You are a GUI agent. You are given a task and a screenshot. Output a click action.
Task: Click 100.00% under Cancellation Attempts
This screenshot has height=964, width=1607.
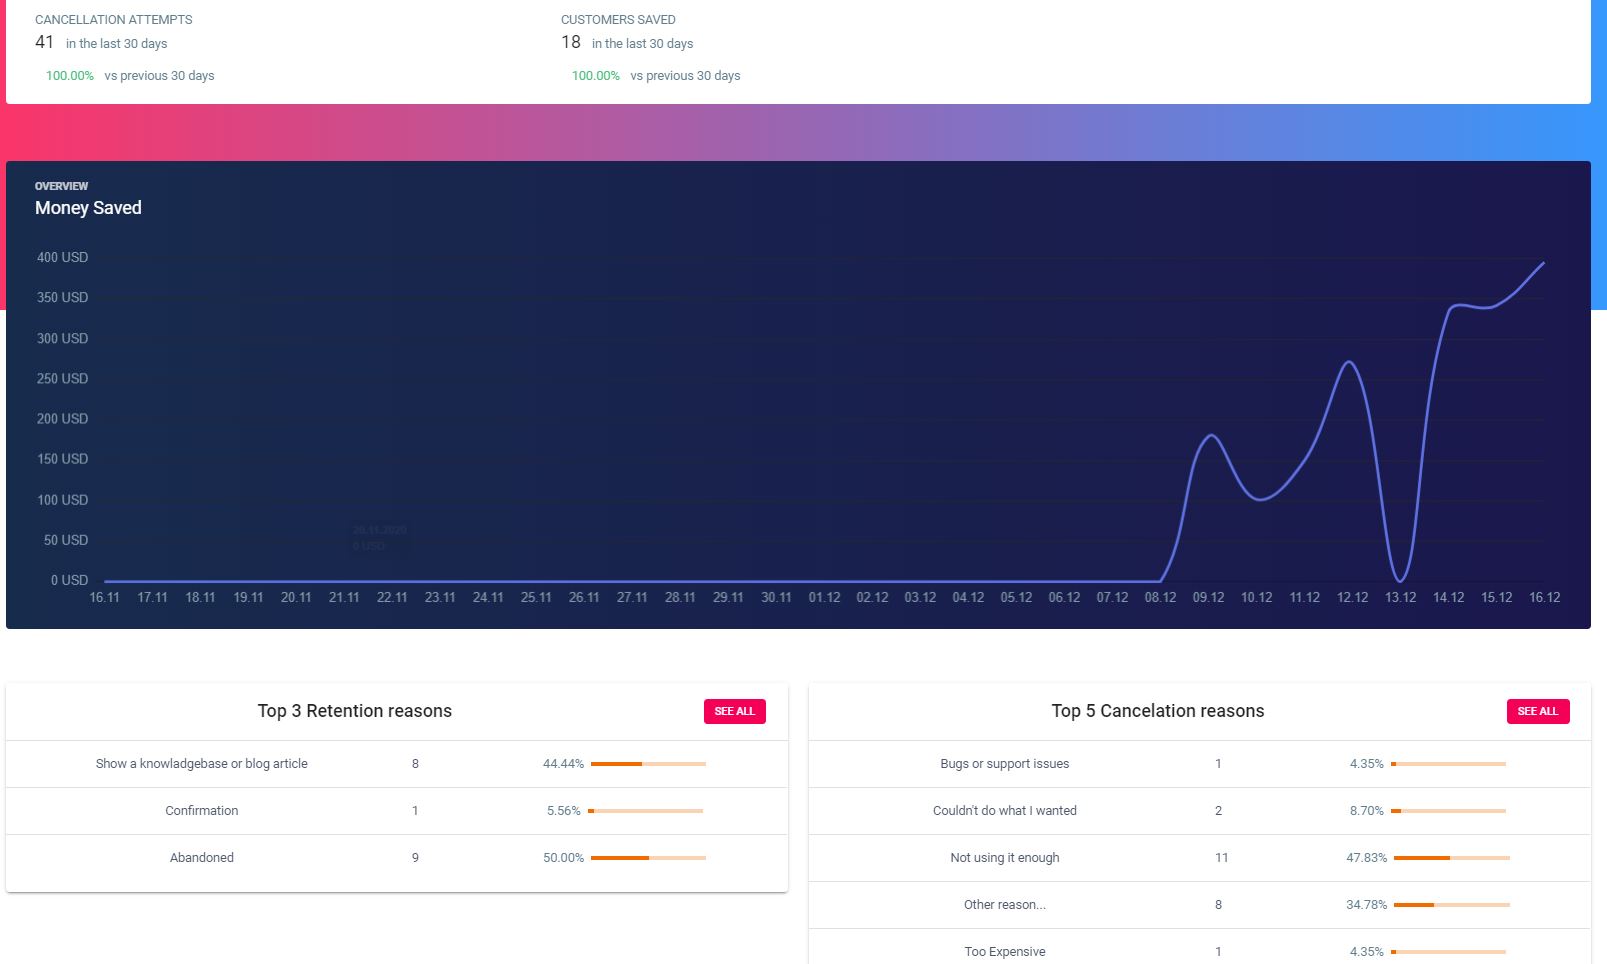(69, 76)
